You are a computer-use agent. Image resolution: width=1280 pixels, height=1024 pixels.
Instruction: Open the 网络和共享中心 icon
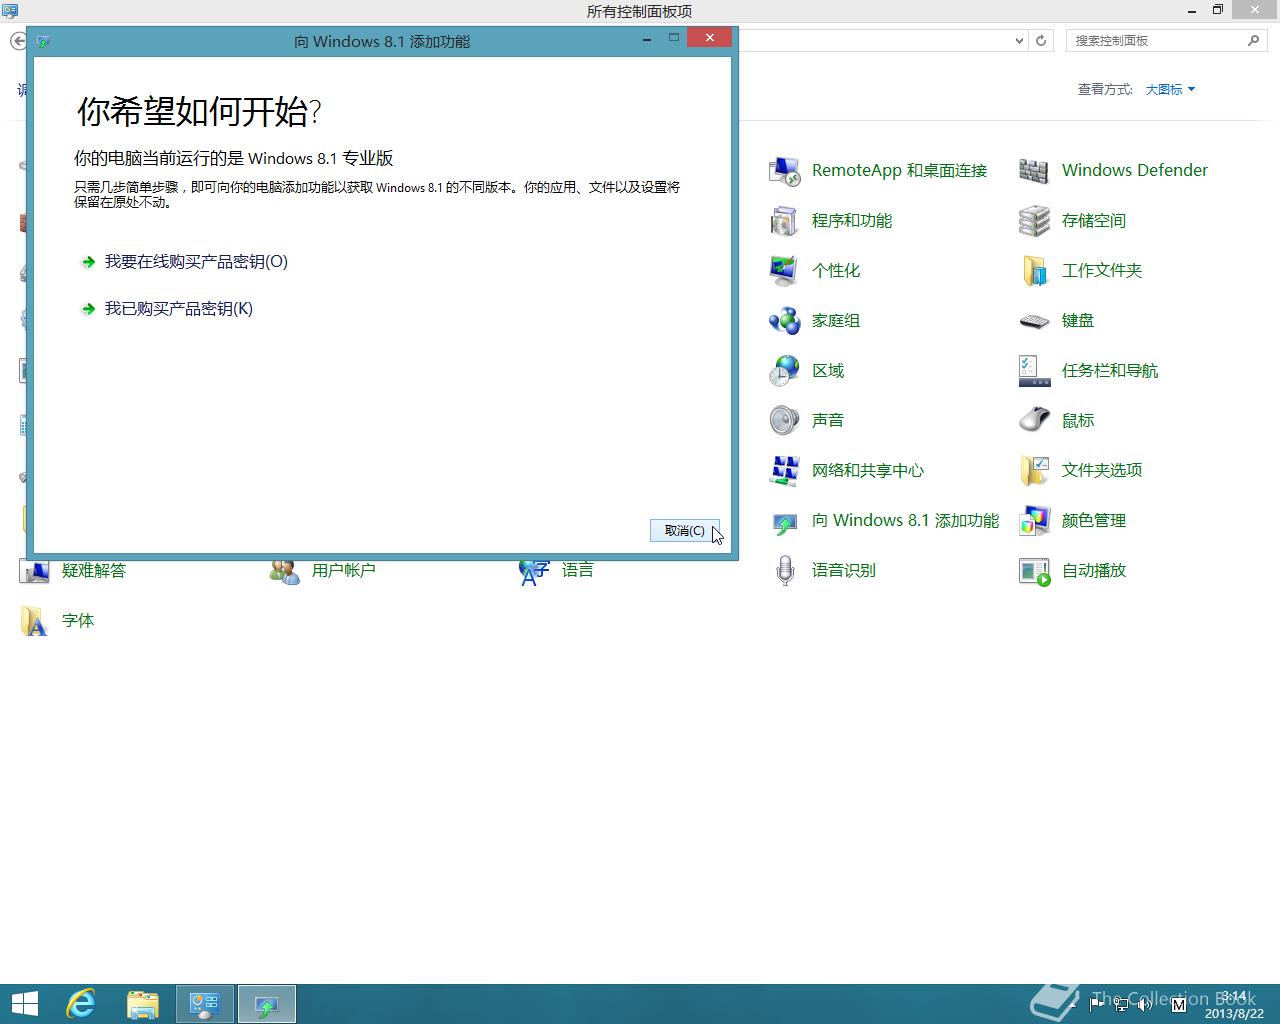click(x=784, y=471)
